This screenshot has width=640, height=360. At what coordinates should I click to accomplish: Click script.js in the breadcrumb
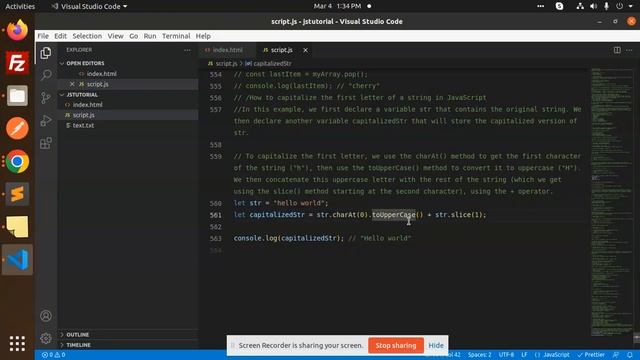(226, 64)
